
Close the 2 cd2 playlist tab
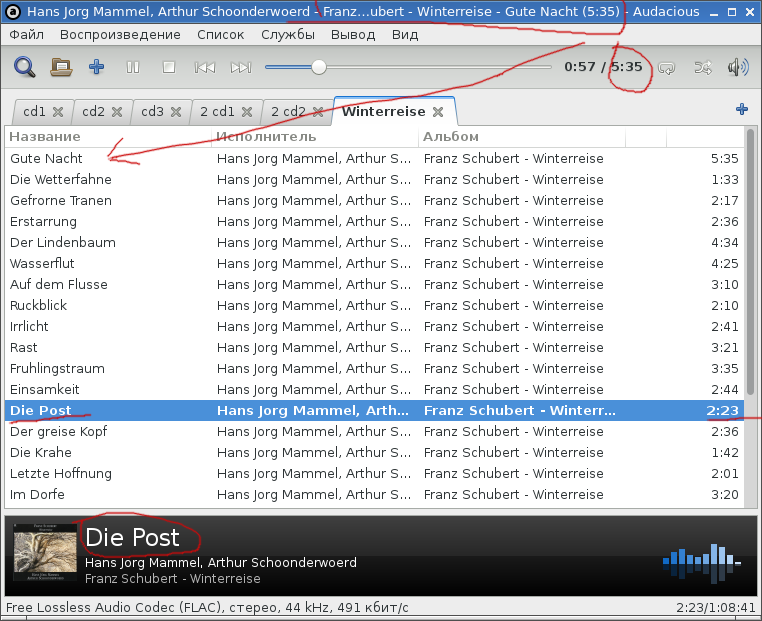point(318,112)
